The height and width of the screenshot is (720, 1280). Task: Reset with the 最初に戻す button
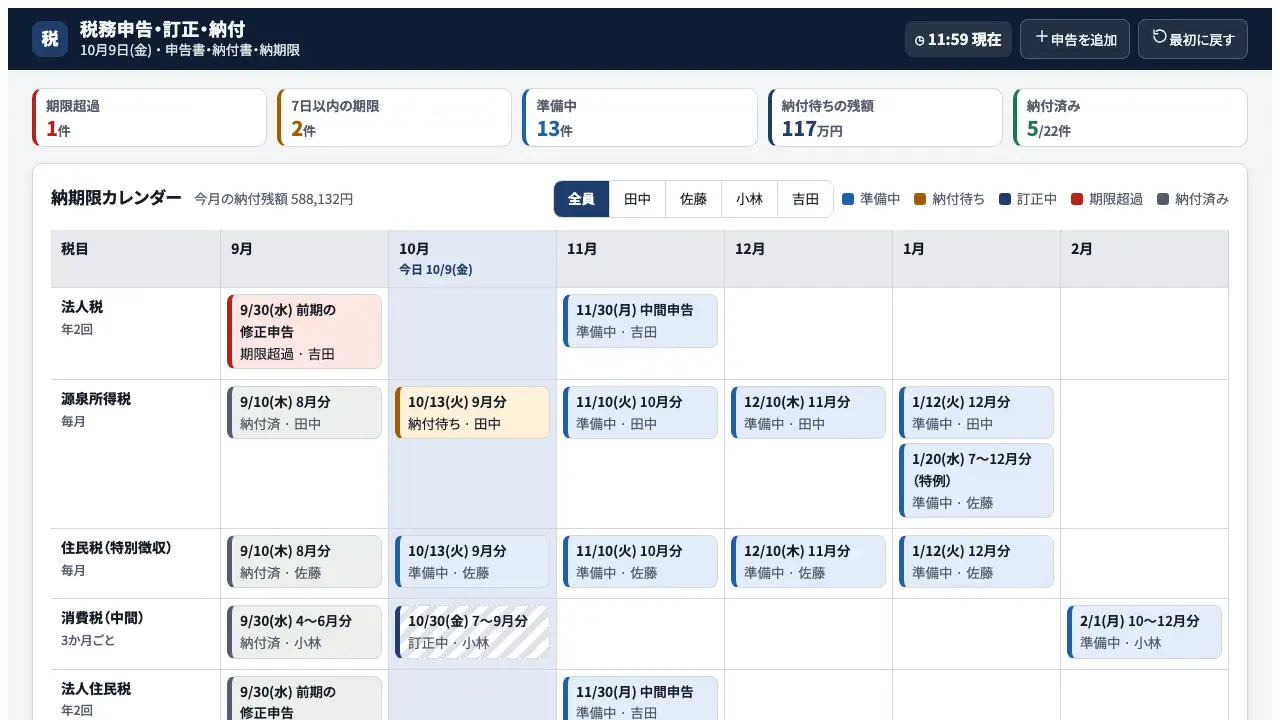1193,39
